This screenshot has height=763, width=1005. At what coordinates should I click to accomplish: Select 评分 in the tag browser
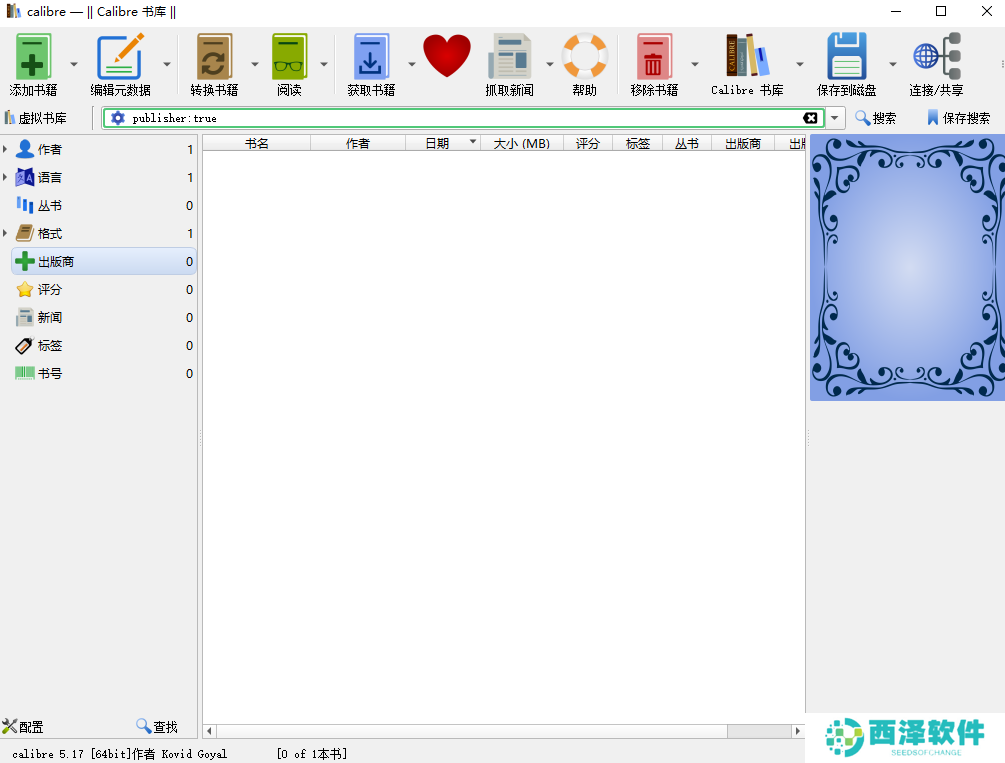pyautogui.click(x=104, y=289)
